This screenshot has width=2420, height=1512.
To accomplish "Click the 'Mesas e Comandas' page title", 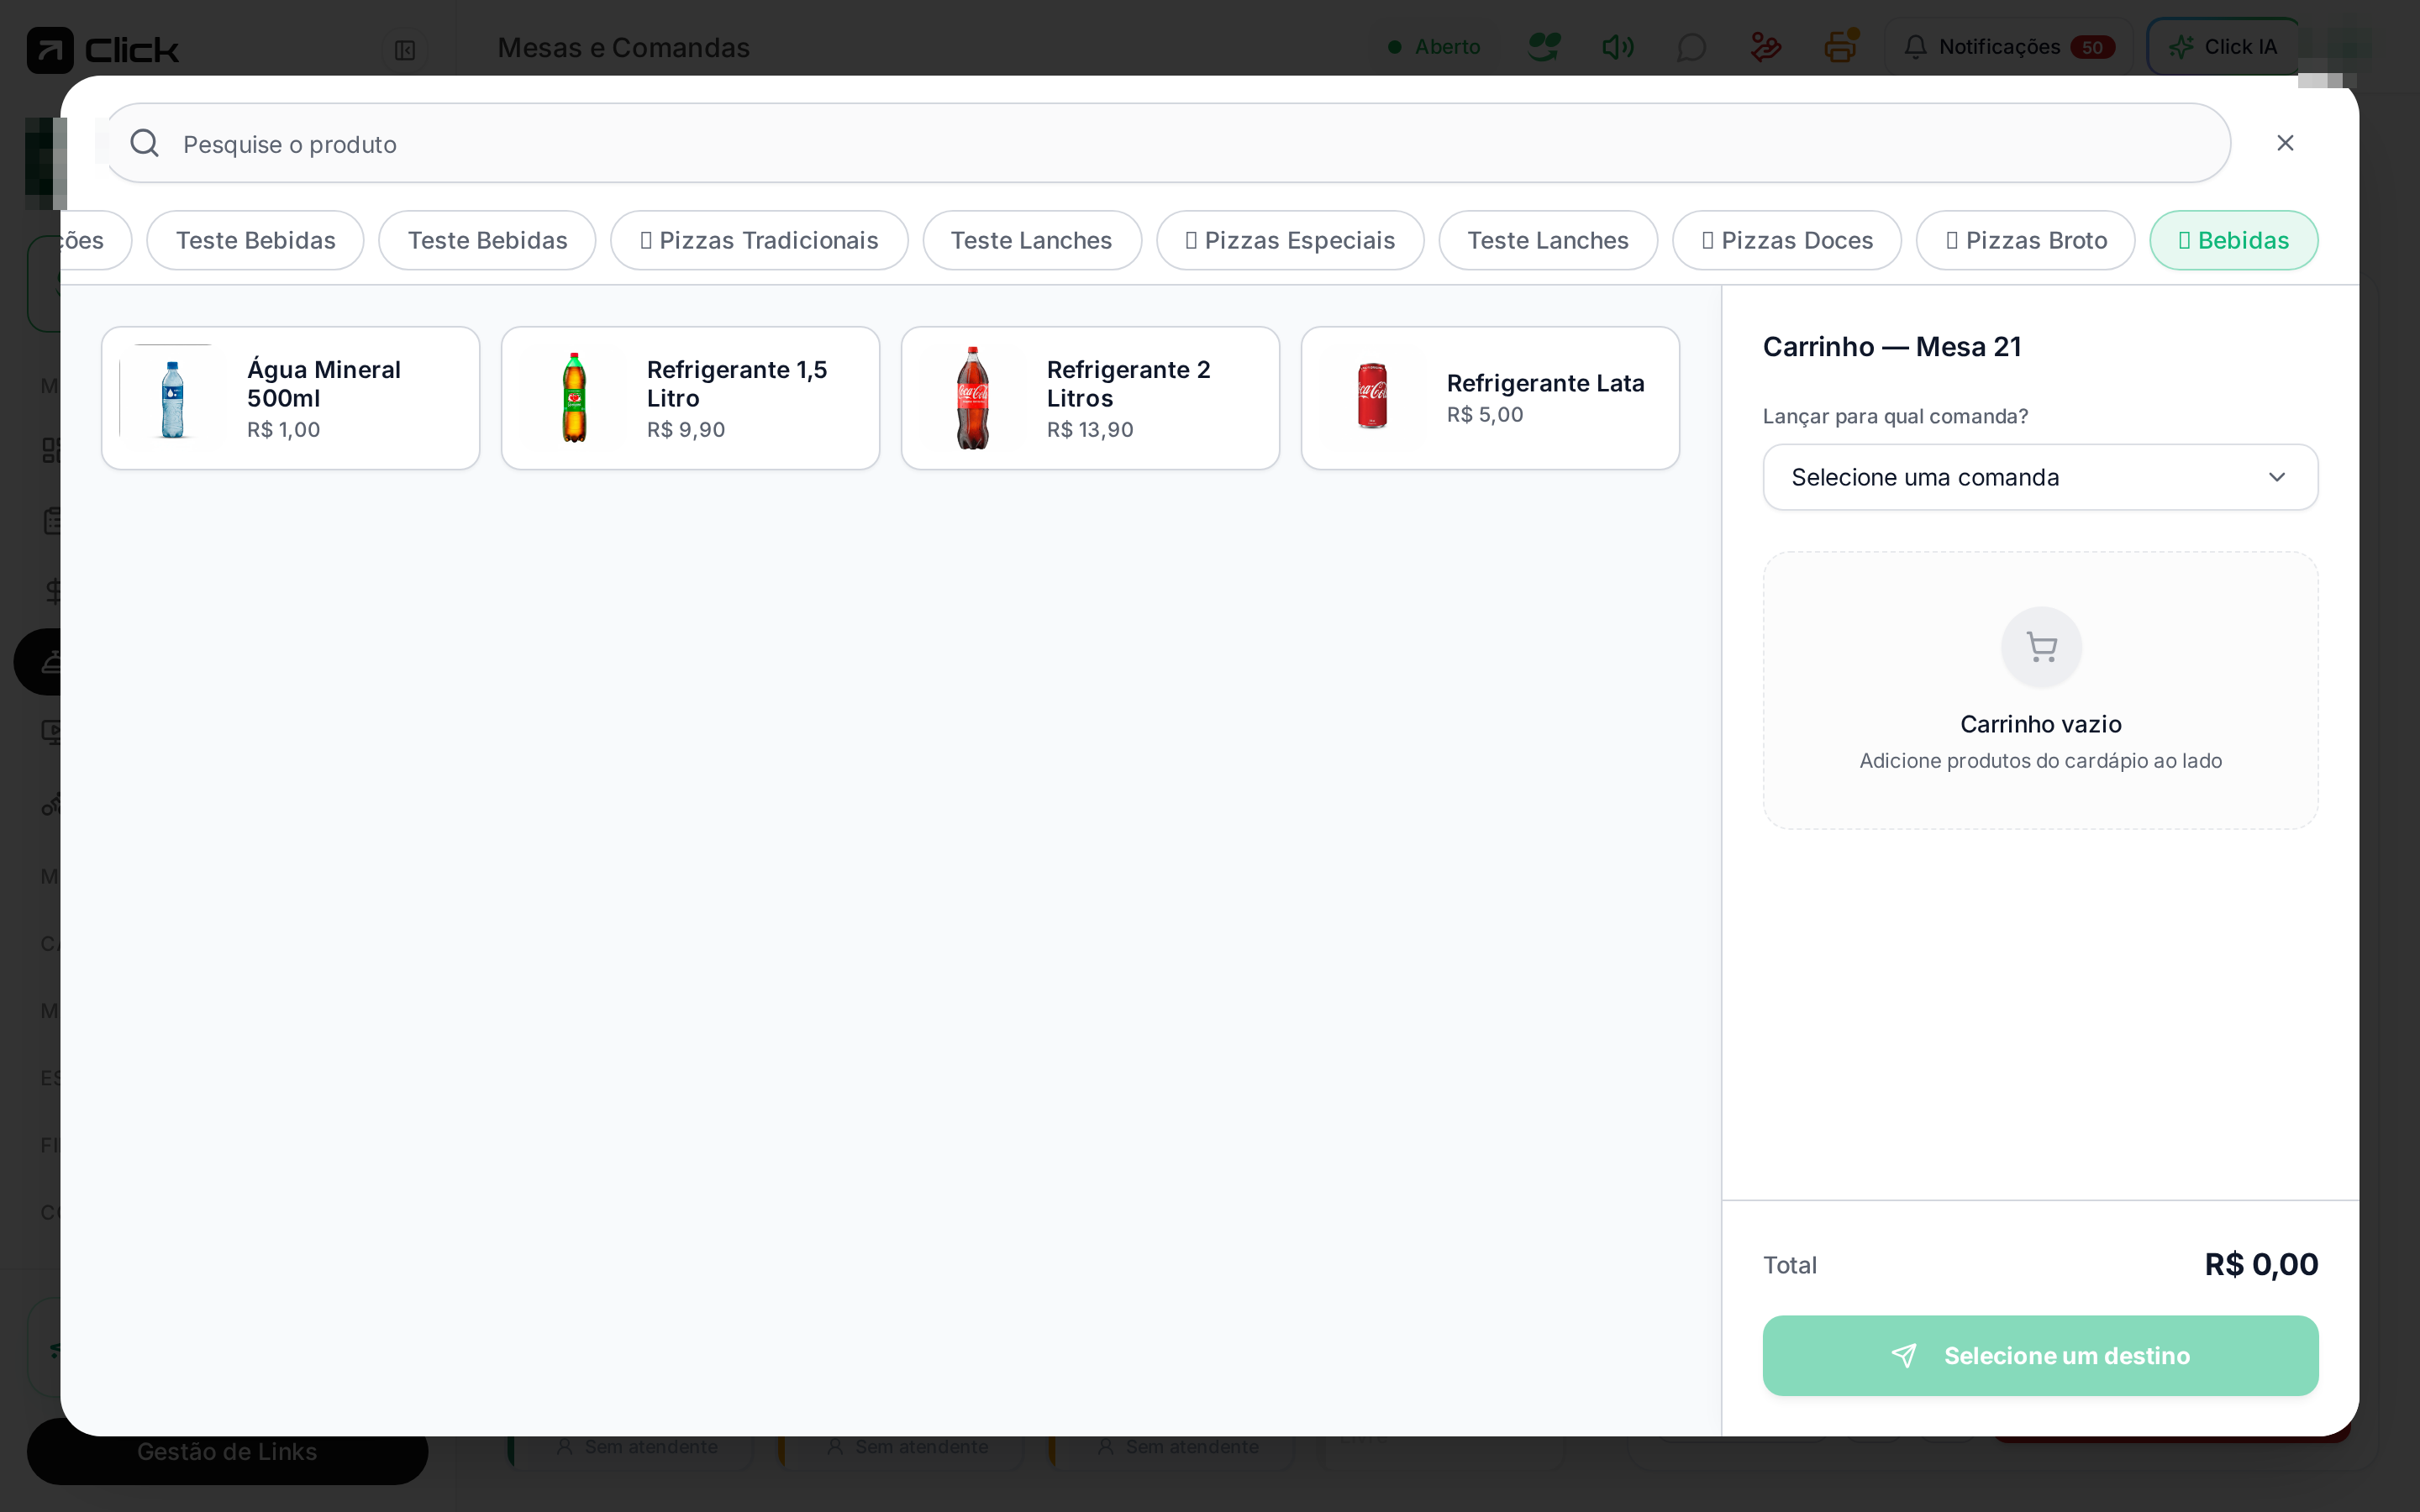I will (624, 47).
